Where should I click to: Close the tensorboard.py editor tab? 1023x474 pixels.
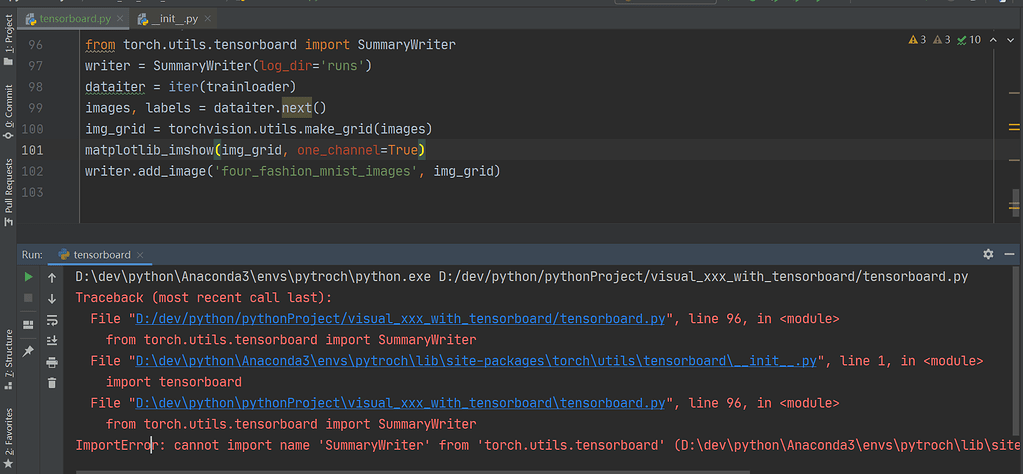click(120, 19)
